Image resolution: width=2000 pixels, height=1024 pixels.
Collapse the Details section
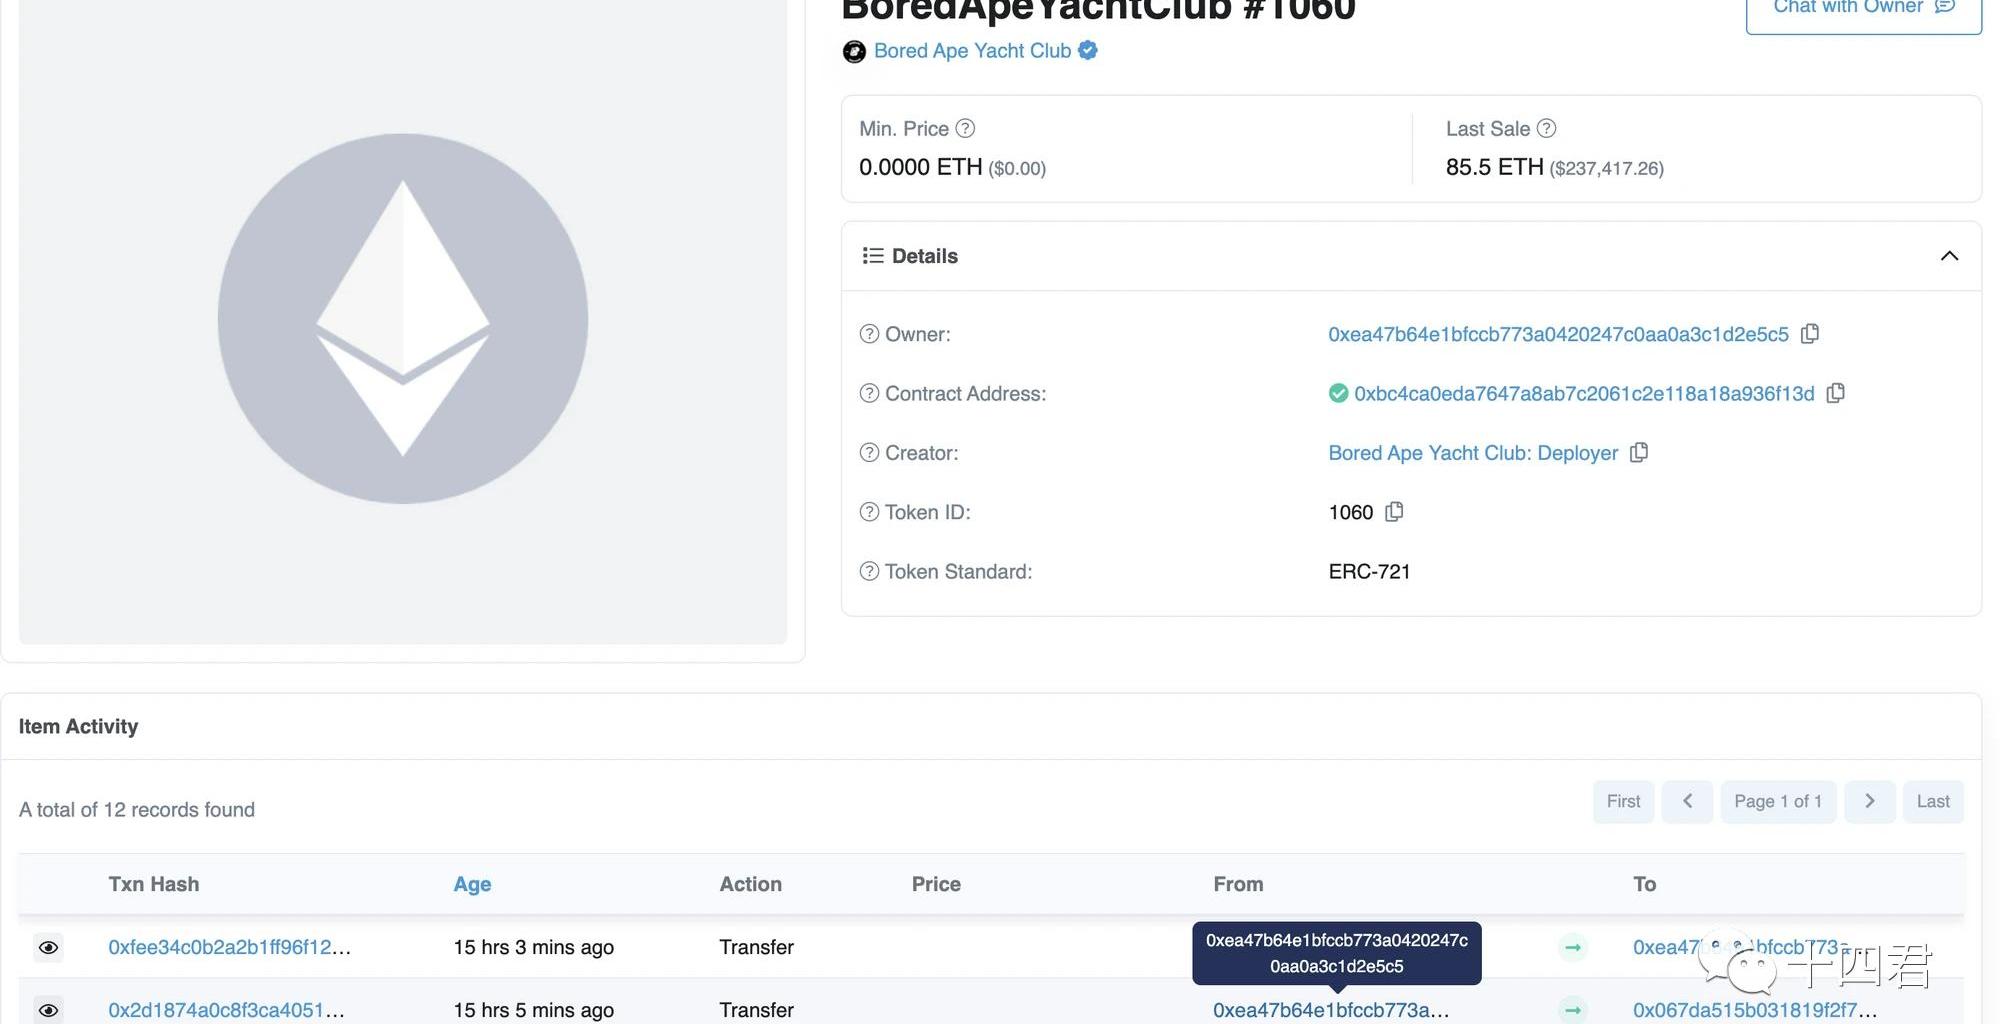coord(1949,256)
